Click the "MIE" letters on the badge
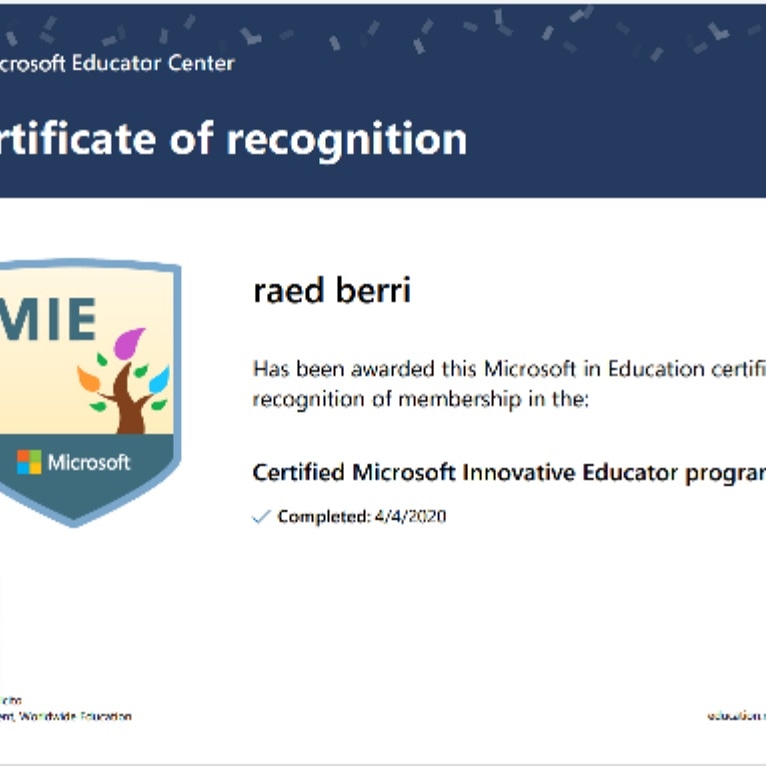The height and width of the screenshot is (766, 766). [x=48, y=319]
